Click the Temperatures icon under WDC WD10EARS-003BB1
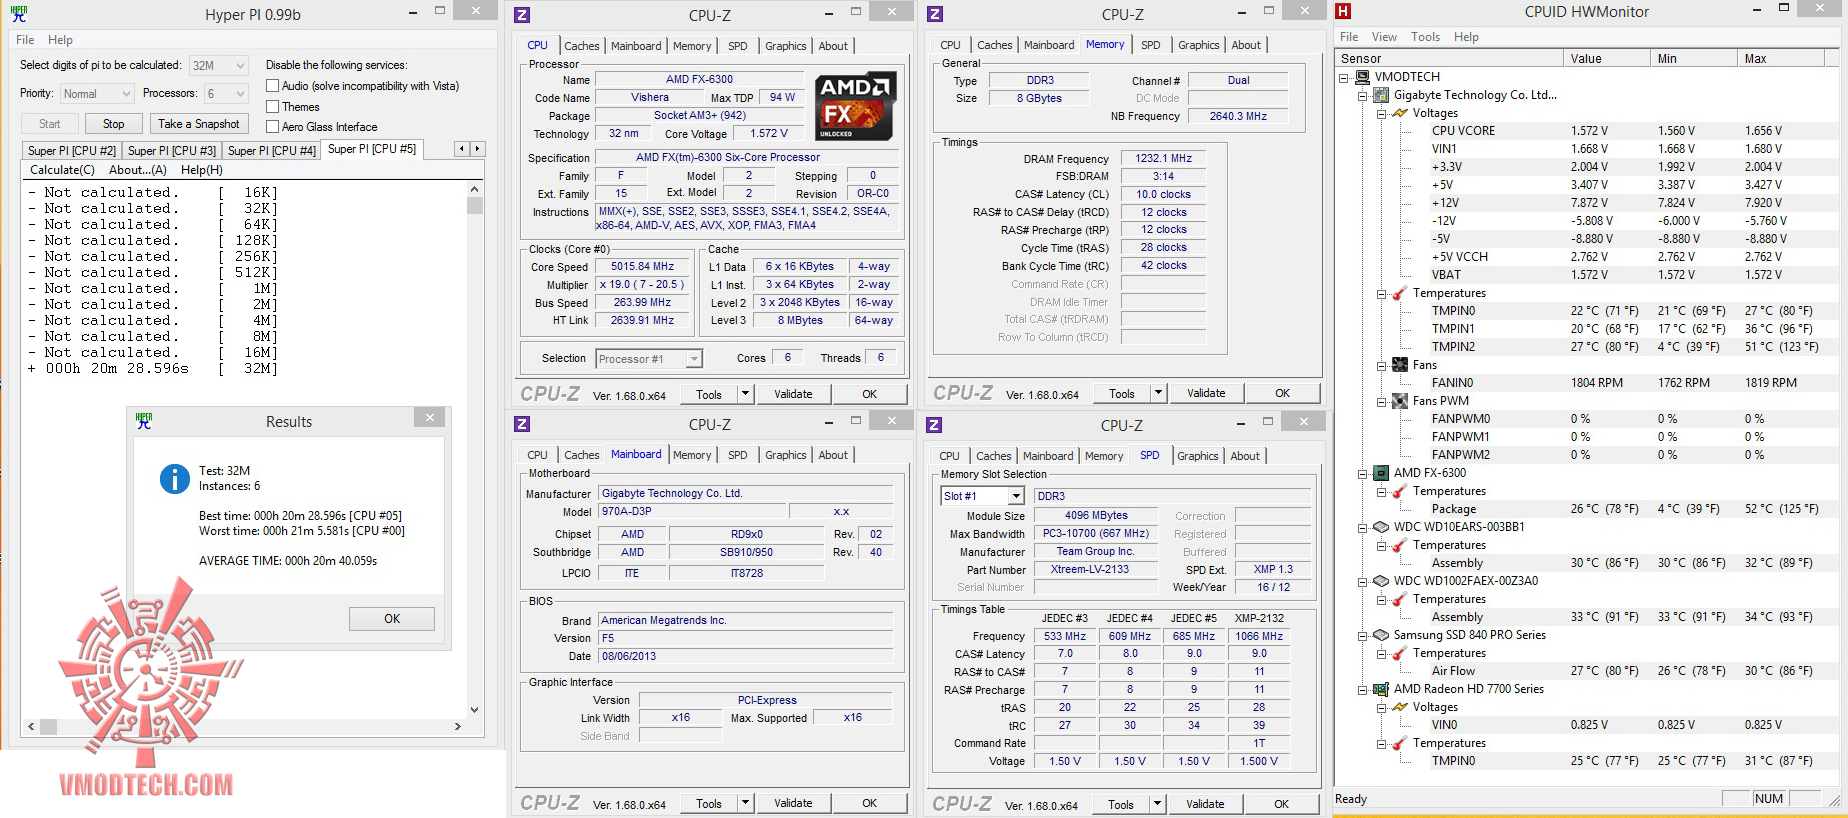Image resolution: width=1848 pixels, height=818 pixels. [1400, 545]
